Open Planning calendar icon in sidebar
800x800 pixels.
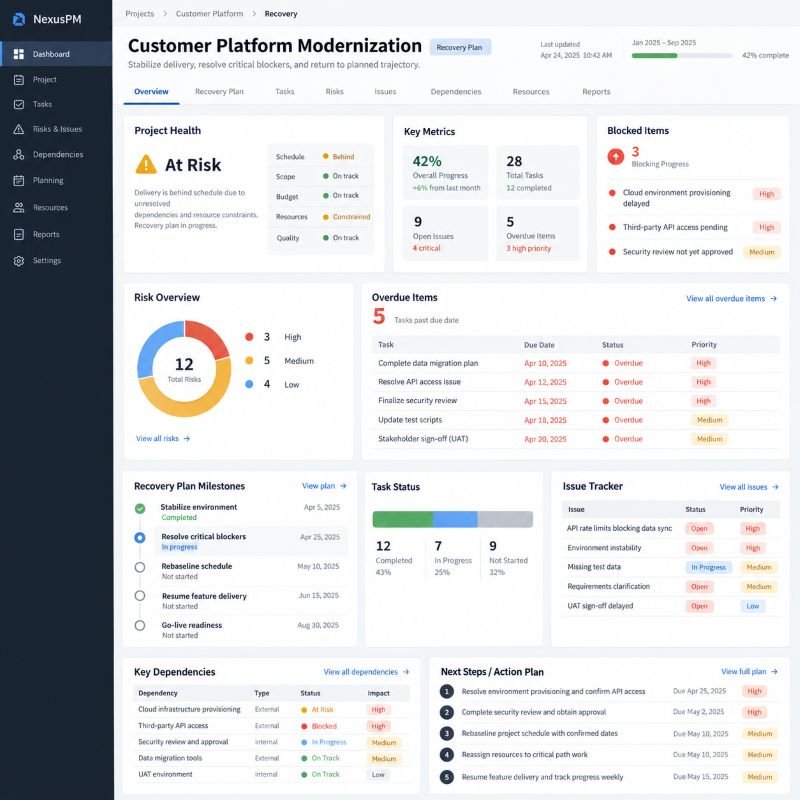pyautogui.click(x=19, y=180)
